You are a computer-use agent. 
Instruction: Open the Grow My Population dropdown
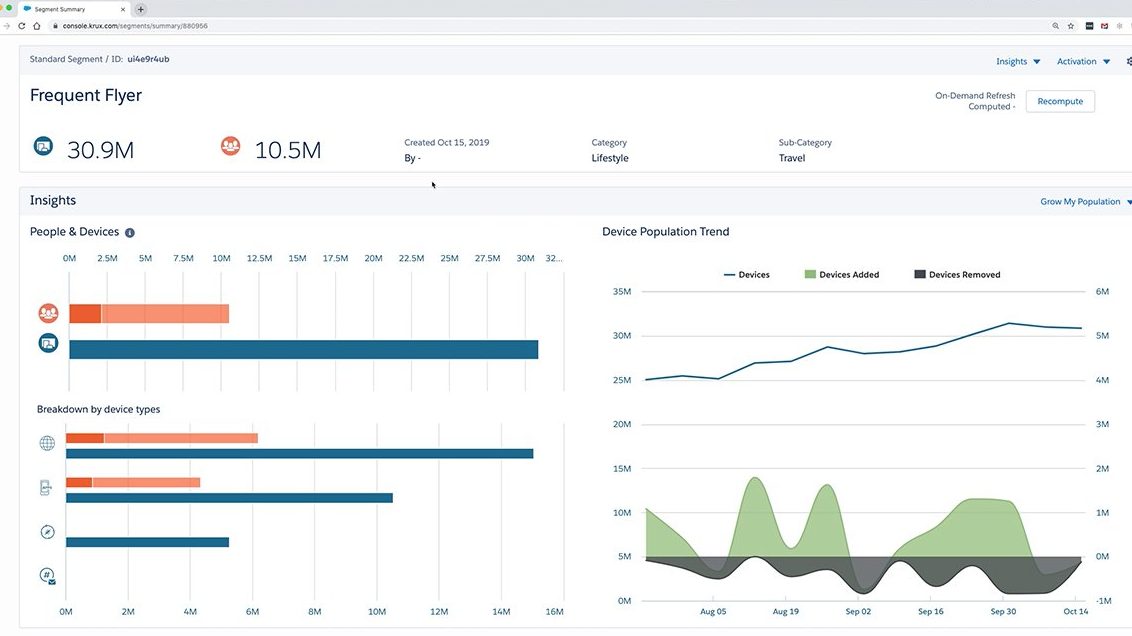point(1085,201)
